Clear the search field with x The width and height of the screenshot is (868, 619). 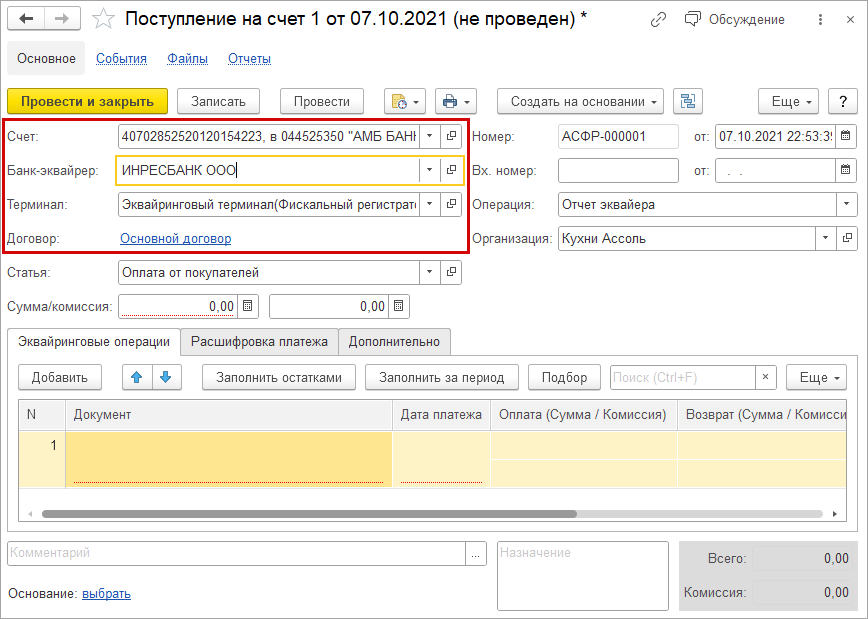[766, 378]
